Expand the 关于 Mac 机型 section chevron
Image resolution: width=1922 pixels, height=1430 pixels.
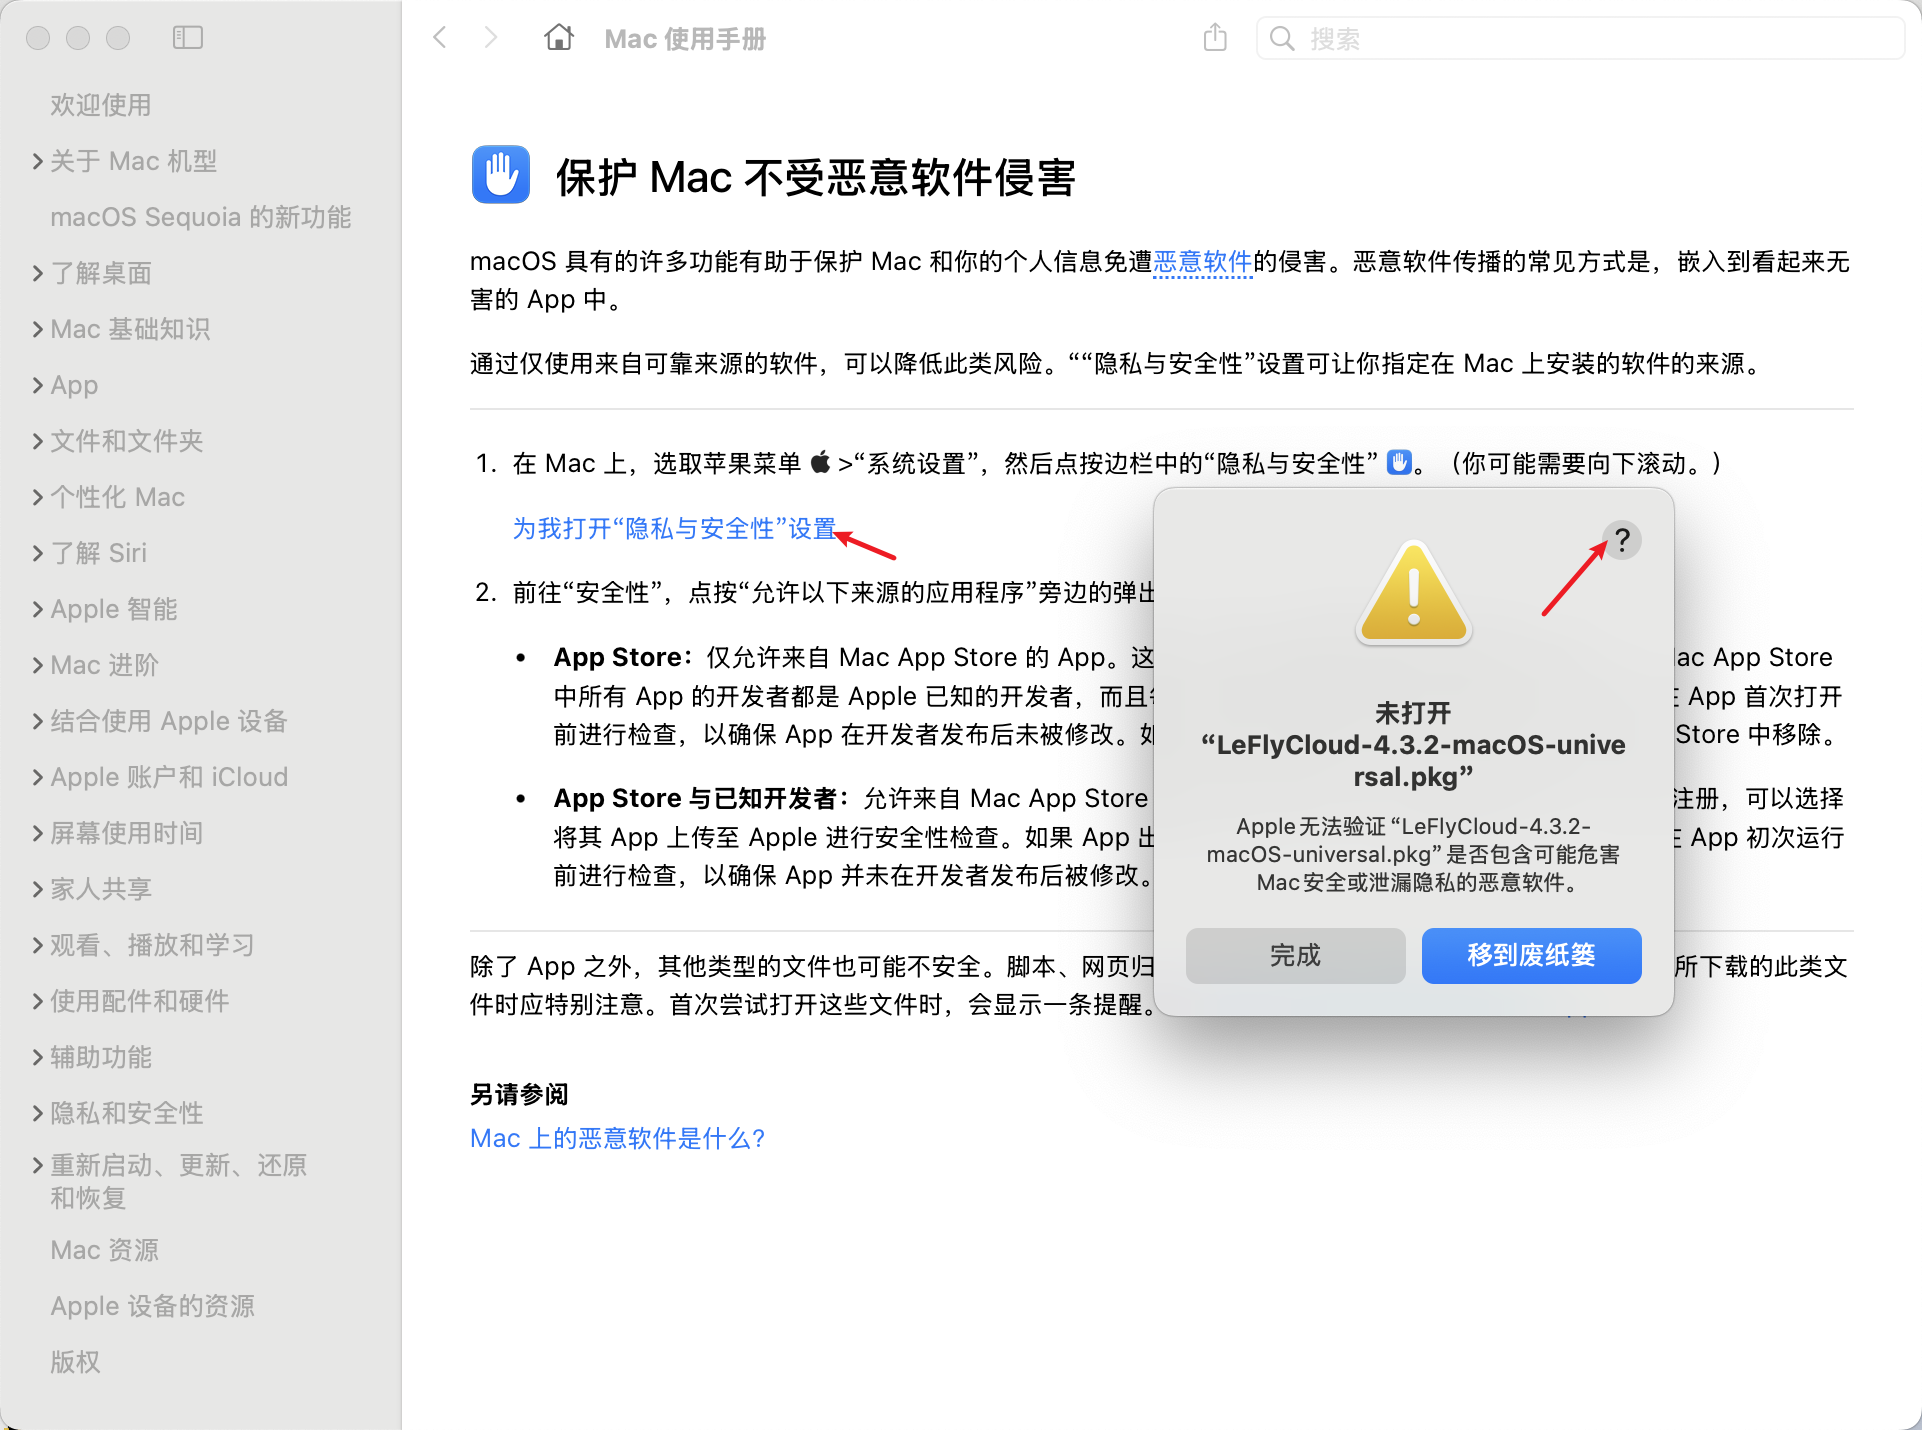click(x=37, y=161)
